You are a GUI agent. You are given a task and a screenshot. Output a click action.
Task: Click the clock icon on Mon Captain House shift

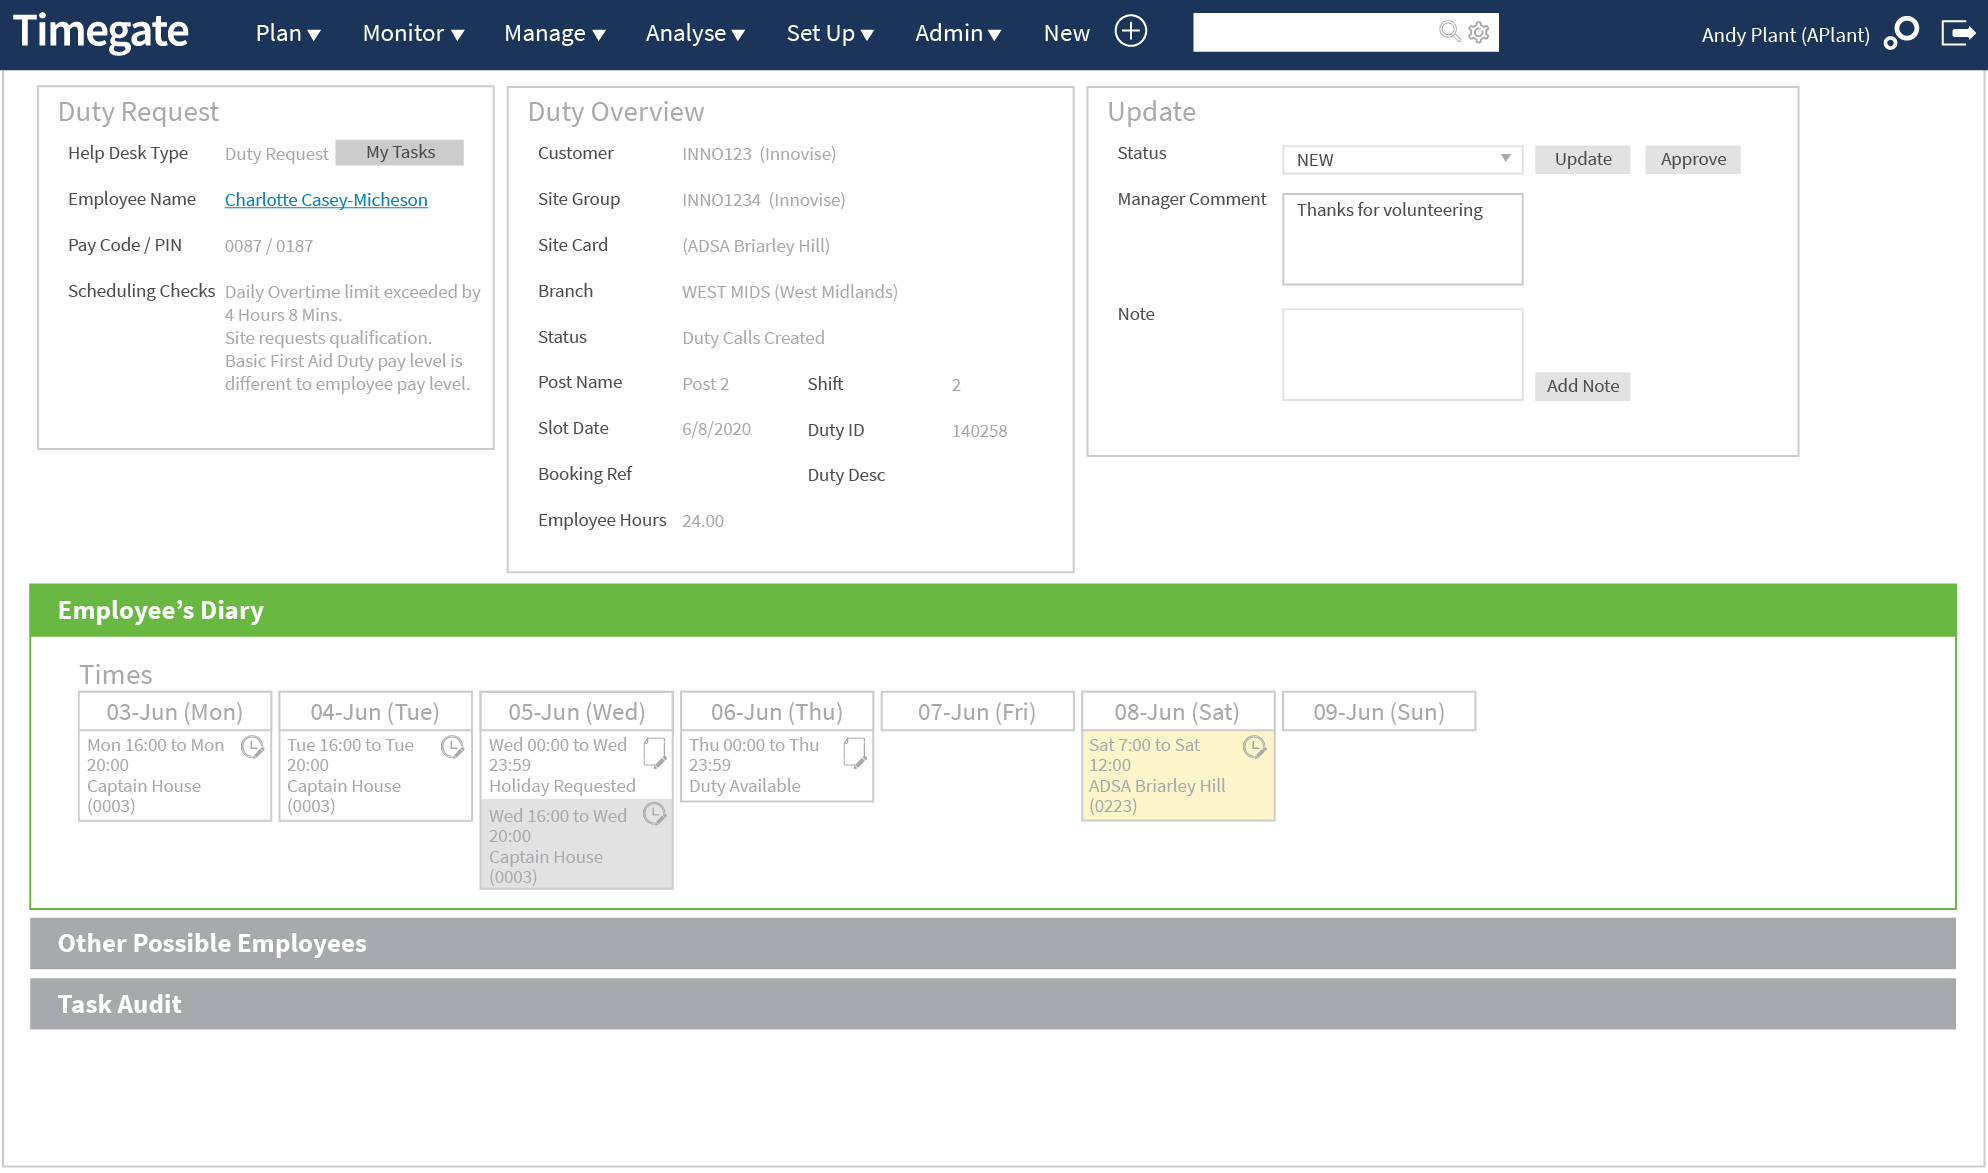(x=253, y=747)
